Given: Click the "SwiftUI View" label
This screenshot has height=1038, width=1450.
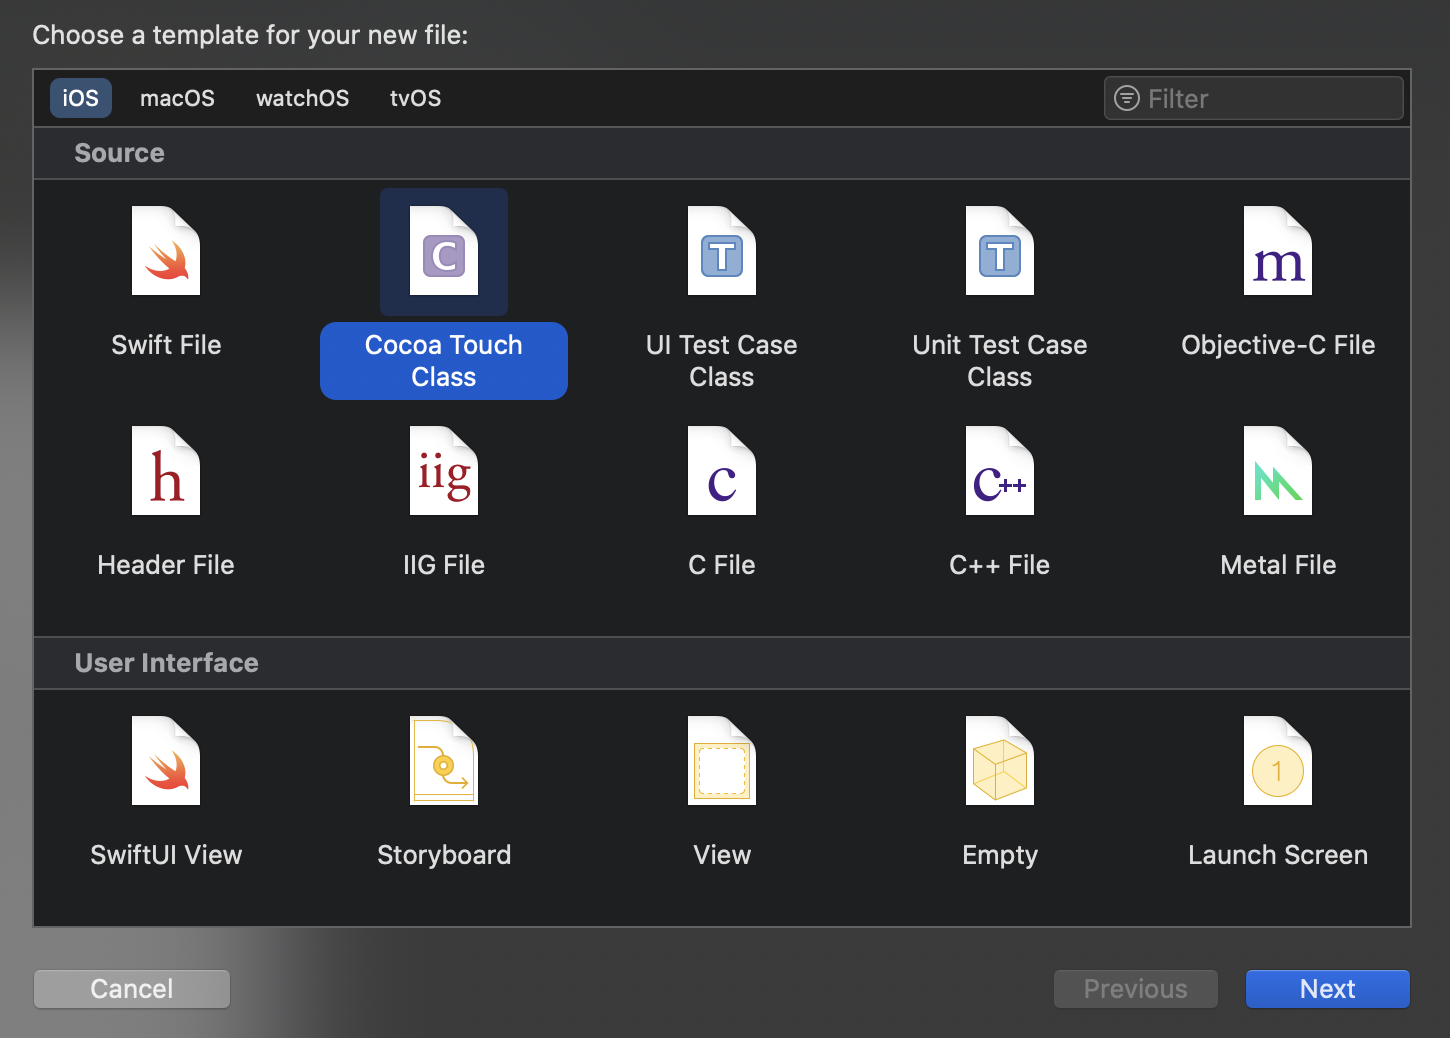Looking at the screenshot, I should point(166,855).
